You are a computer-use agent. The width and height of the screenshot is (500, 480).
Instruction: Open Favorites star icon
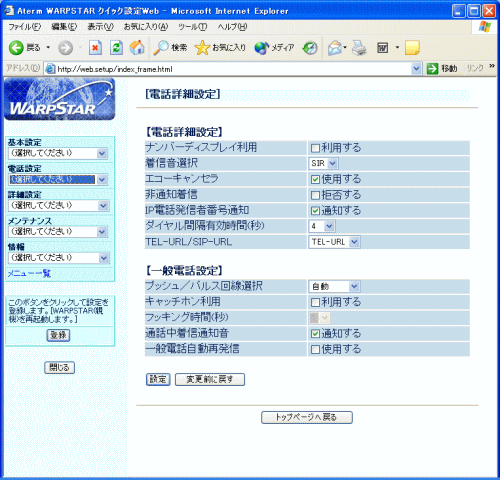pyautogui.click(x=202, y=48)
